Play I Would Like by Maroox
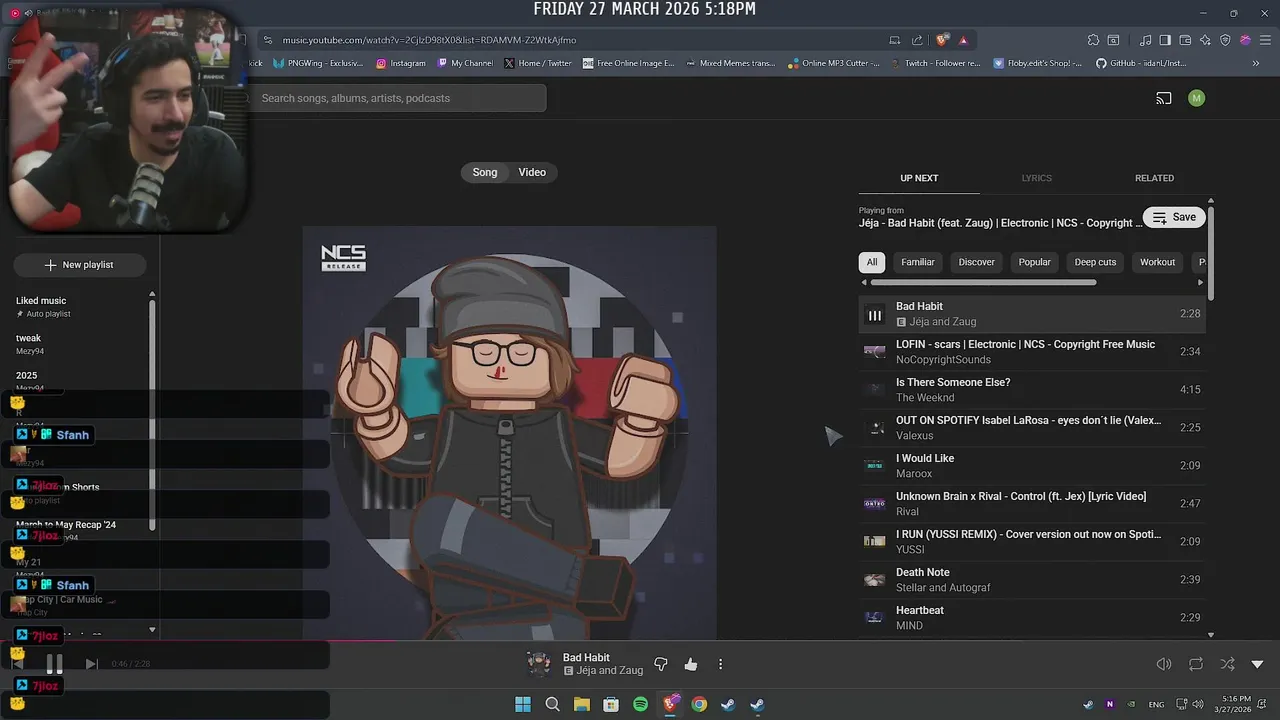1280x720 pixels. coord(1033,466)
